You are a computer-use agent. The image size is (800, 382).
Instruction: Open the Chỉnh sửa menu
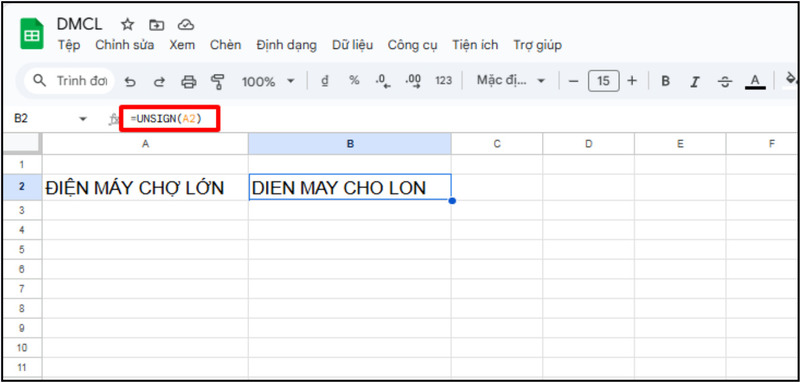point(124,45)
